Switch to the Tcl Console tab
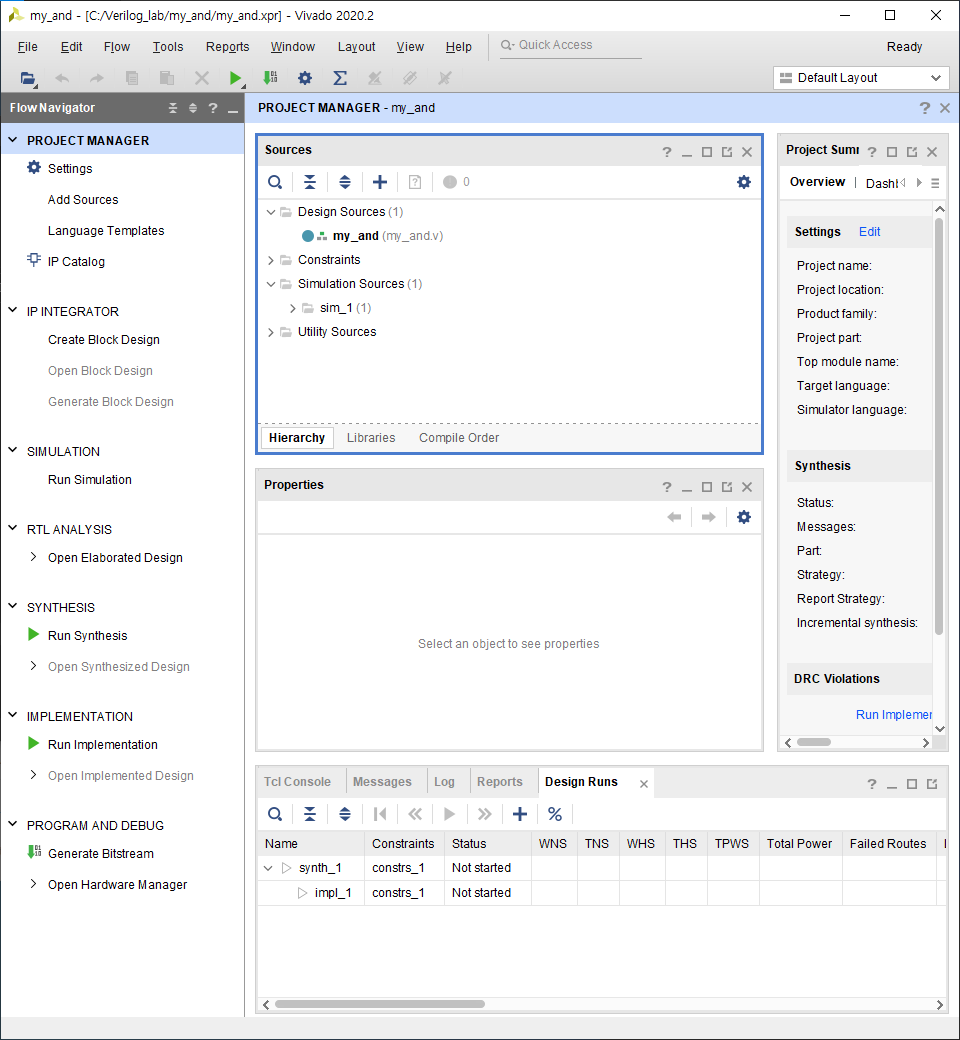960x1040 pixels. (297, 781)
